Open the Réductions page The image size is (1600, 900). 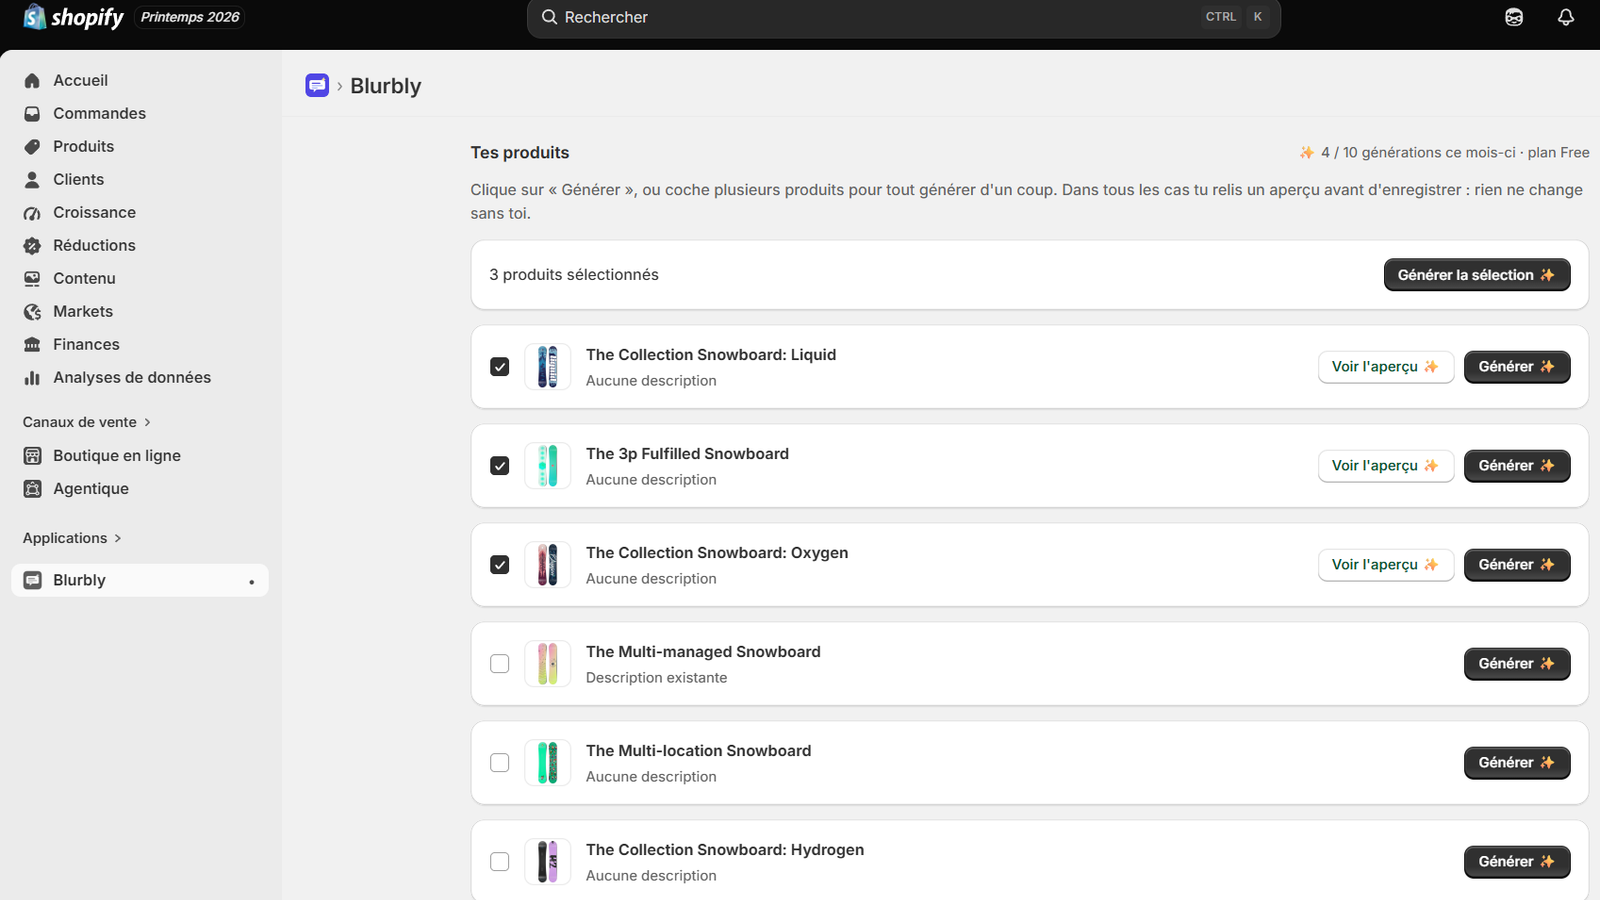[x=140, y=246]
